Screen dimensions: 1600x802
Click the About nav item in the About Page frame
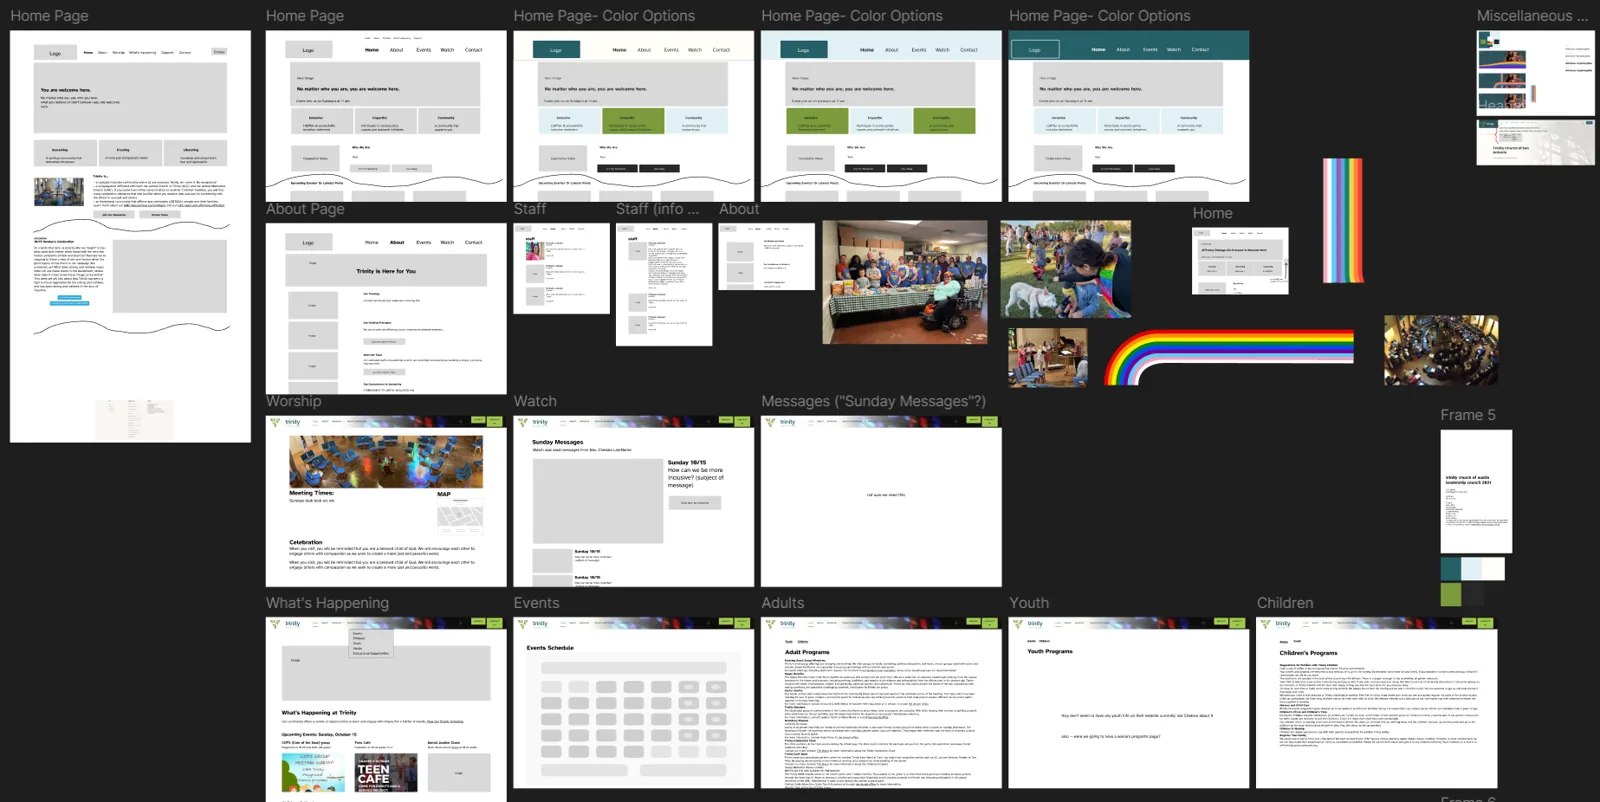(397, 242)
